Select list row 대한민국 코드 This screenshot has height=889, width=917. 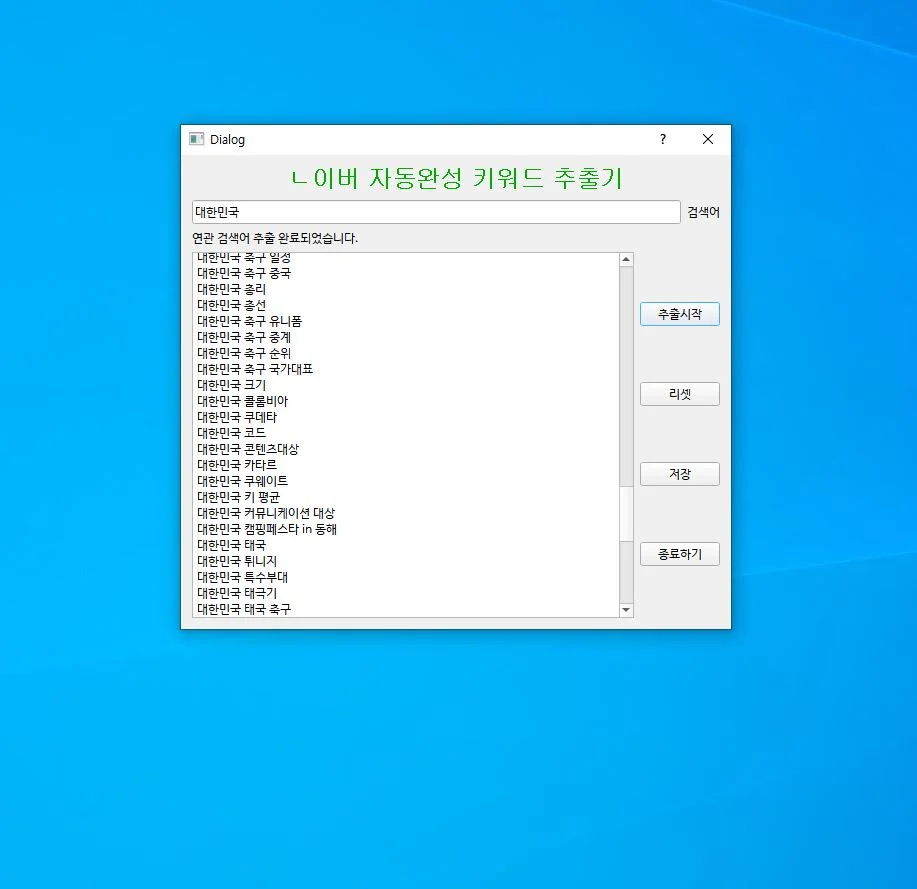coord(405,433)
